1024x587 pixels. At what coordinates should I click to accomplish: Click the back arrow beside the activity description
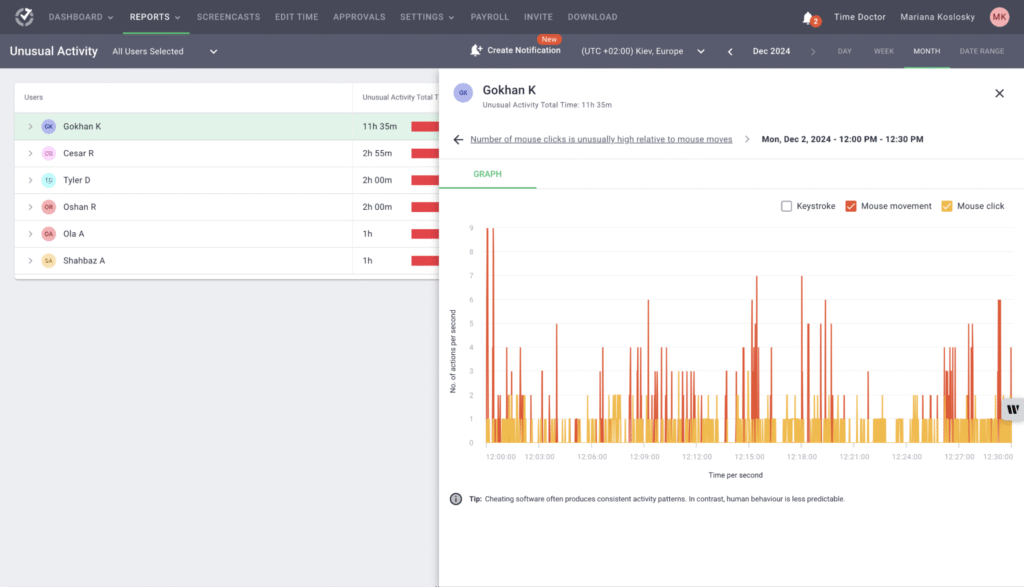tap(458, 139)
